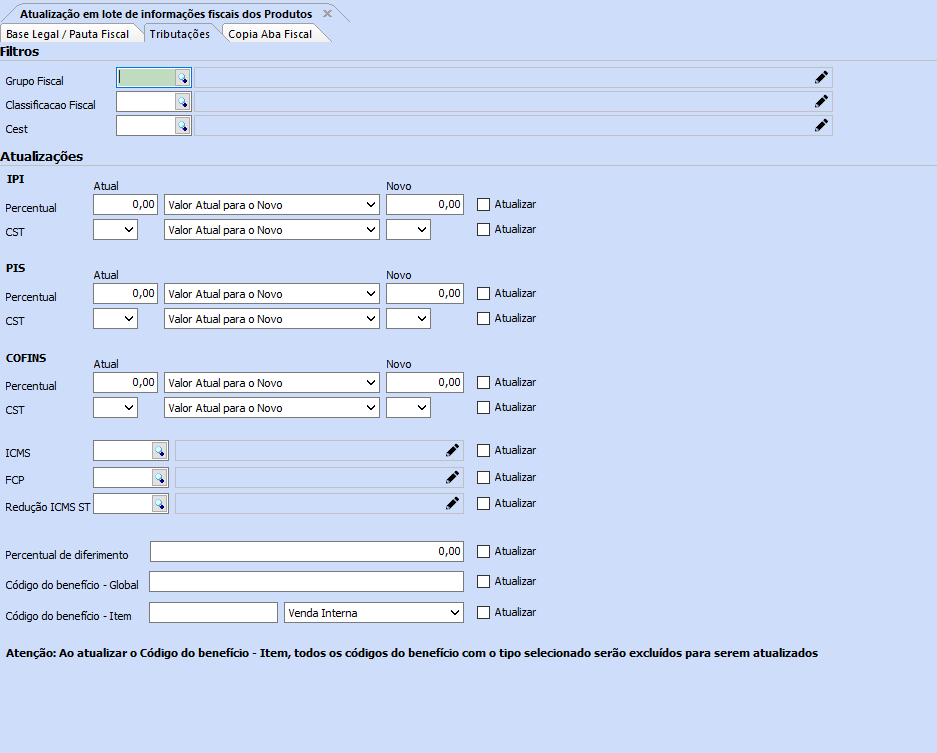Click the Cest pencil edit icon

tap(821, 126)
